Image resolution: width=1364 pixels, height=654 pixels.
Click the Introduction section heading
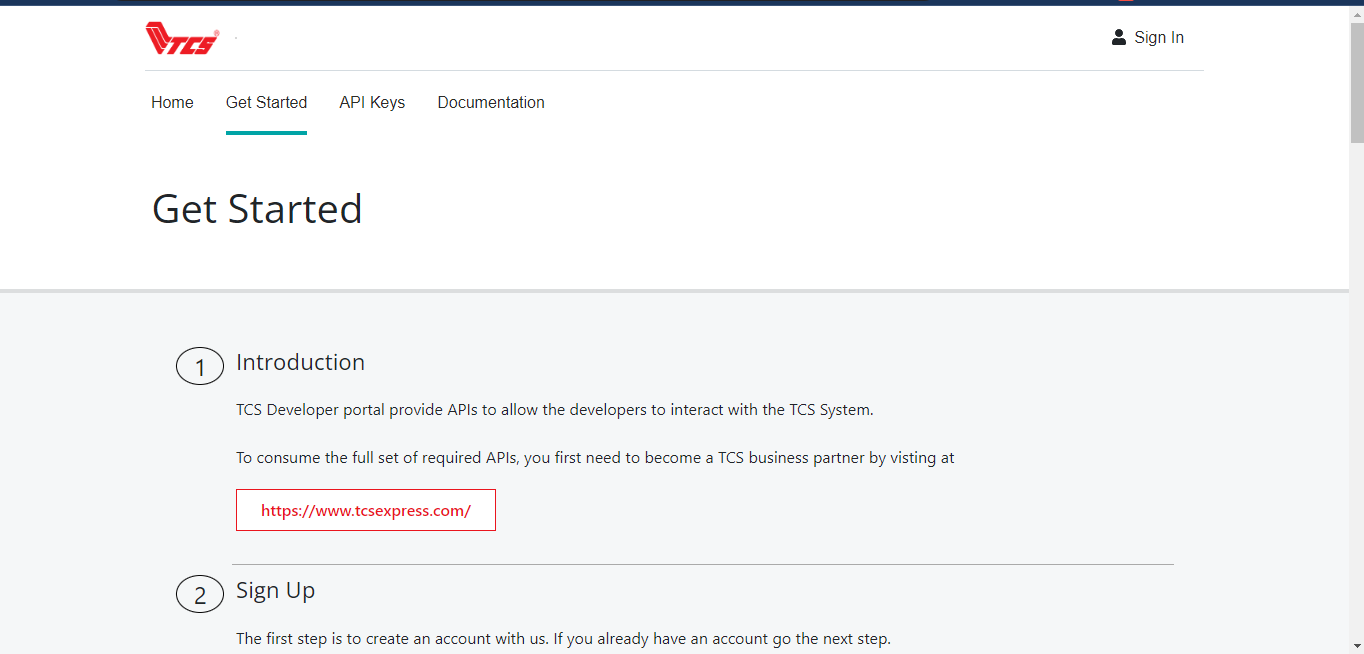[x=300, y=362]
